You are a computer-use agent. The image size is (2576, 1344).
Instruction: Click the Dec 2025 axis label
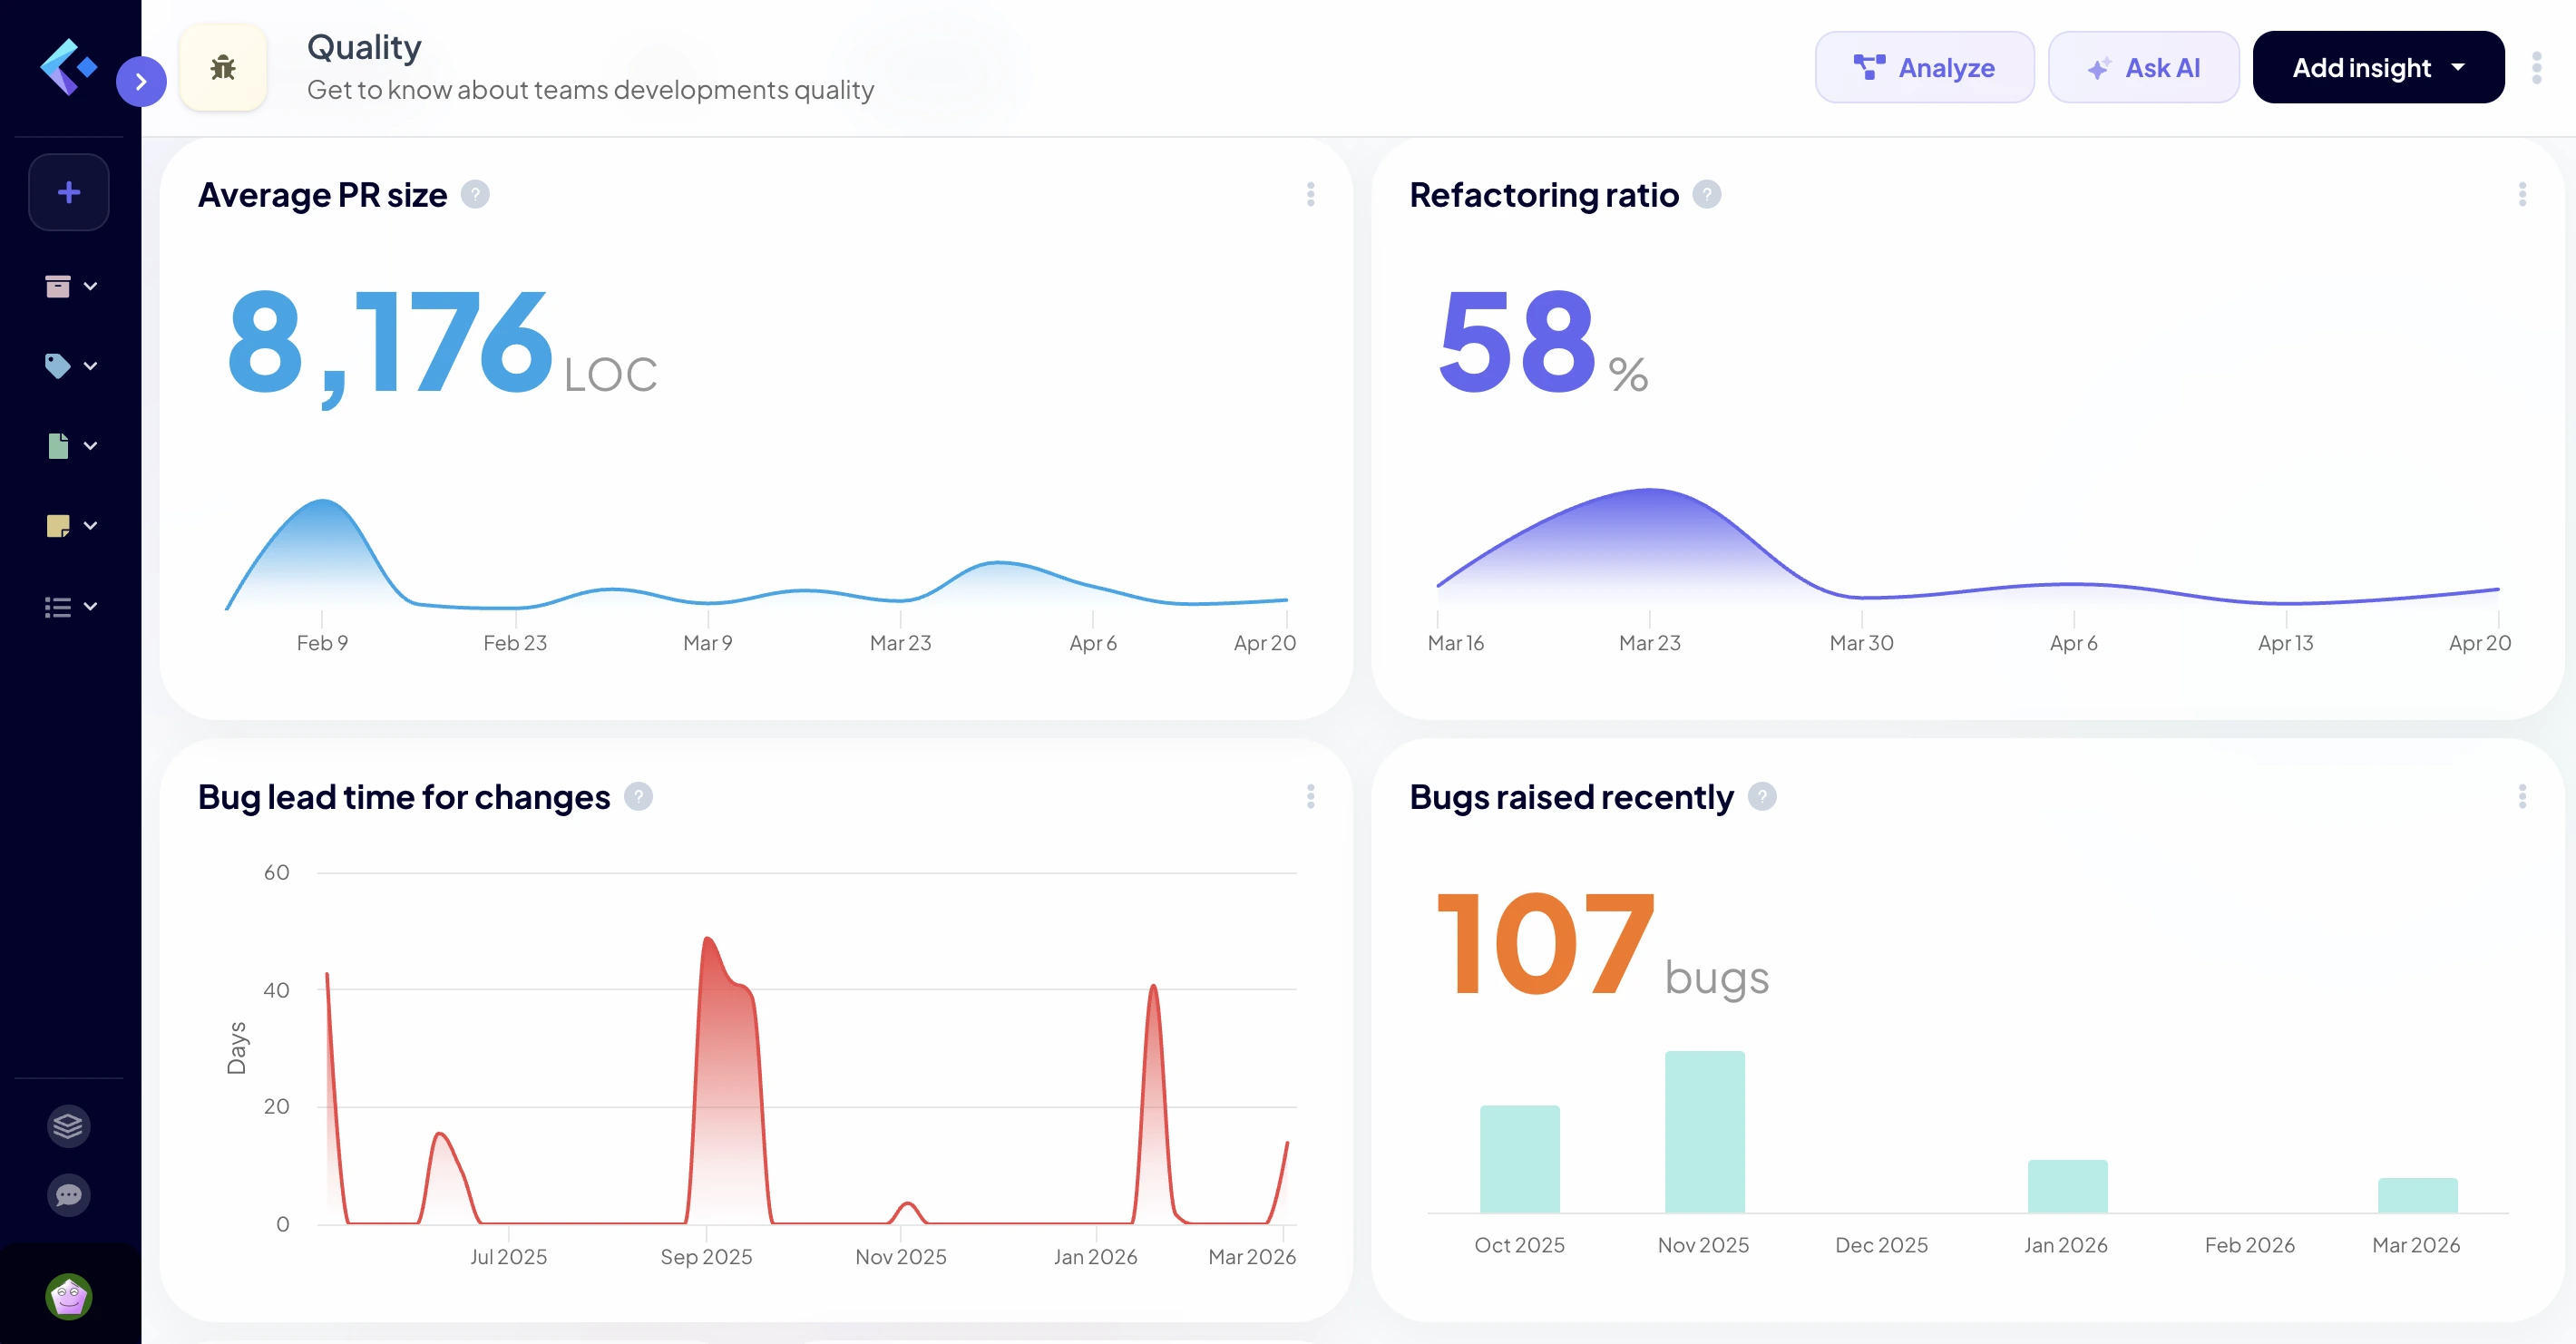coord(1881,1245)
